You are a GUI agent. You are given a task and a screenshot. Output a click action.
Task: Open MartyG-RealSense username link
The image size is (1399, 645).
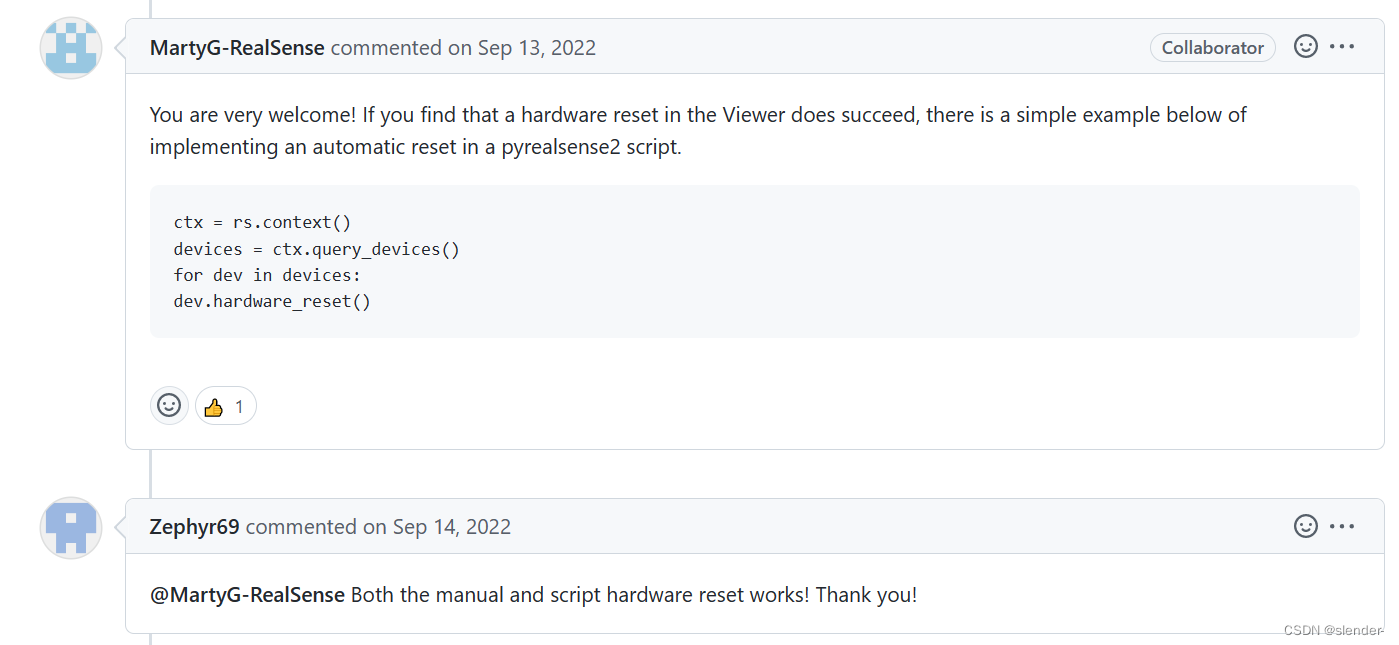coord(237,47)
